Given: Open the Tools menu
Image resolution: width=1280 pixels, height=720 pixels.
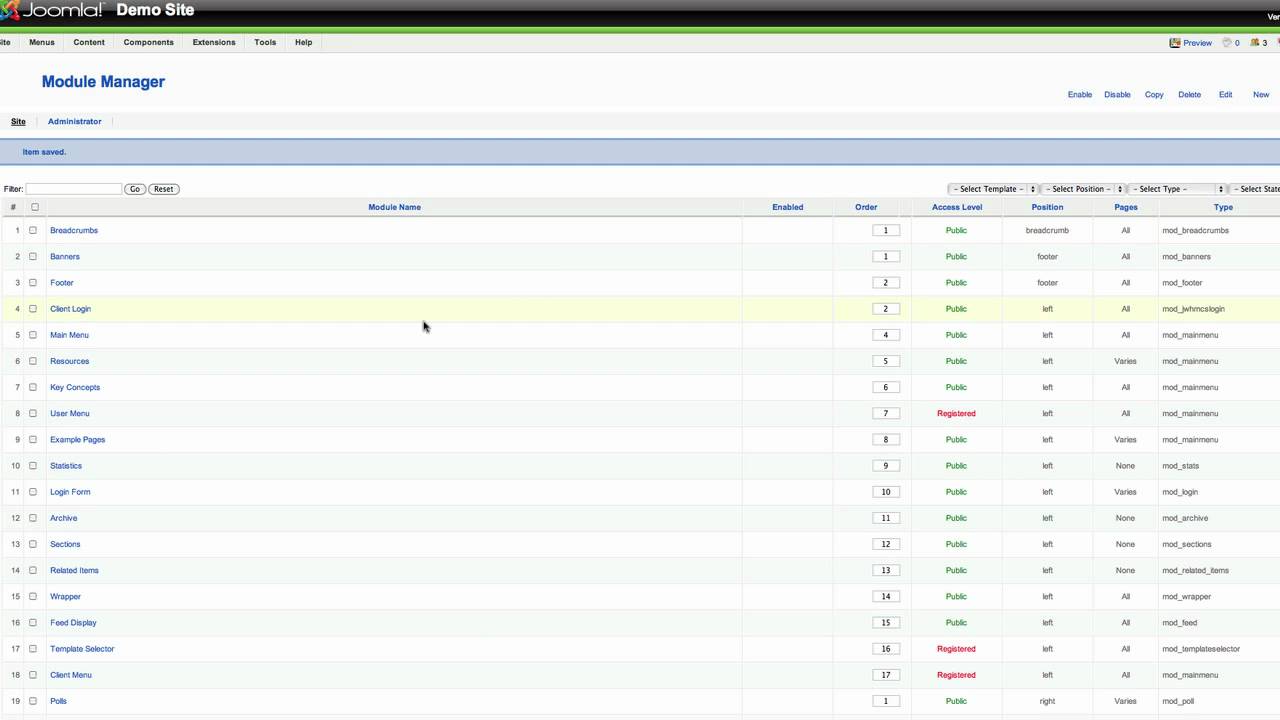Looking at the screenshot, I should coord(265,42).
